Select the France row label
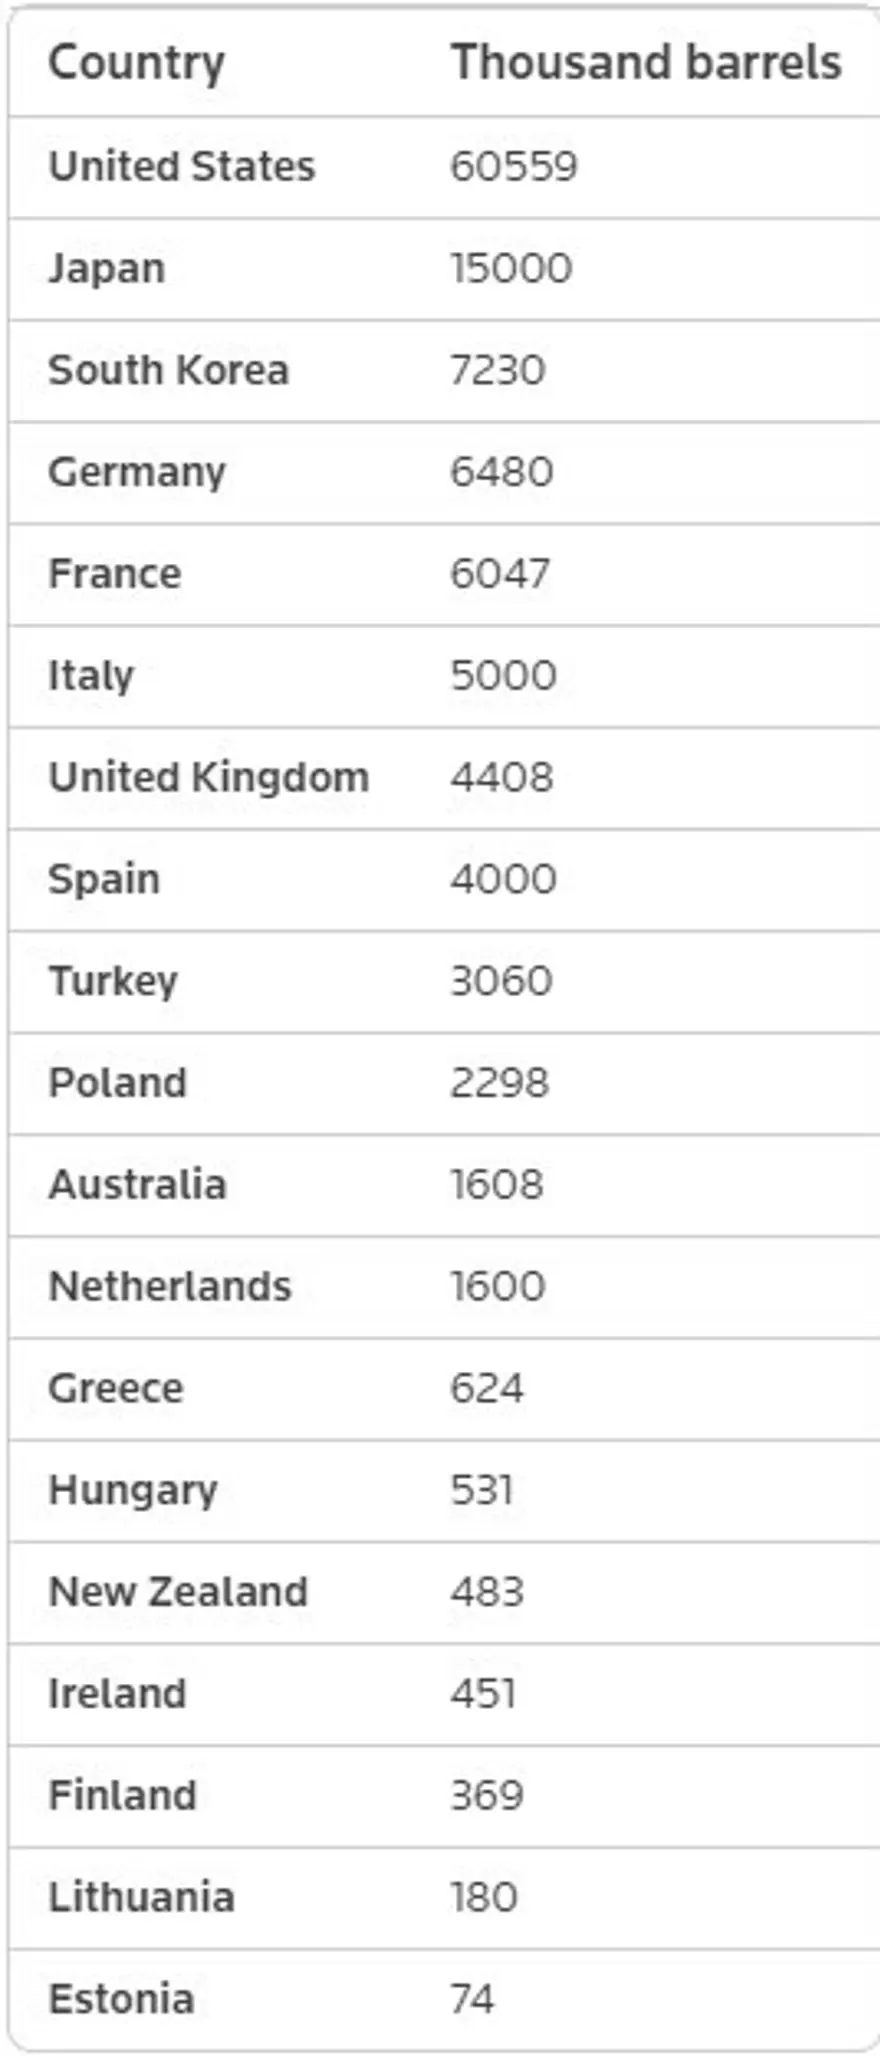880x2056 pixels. (x=115, y=574)
